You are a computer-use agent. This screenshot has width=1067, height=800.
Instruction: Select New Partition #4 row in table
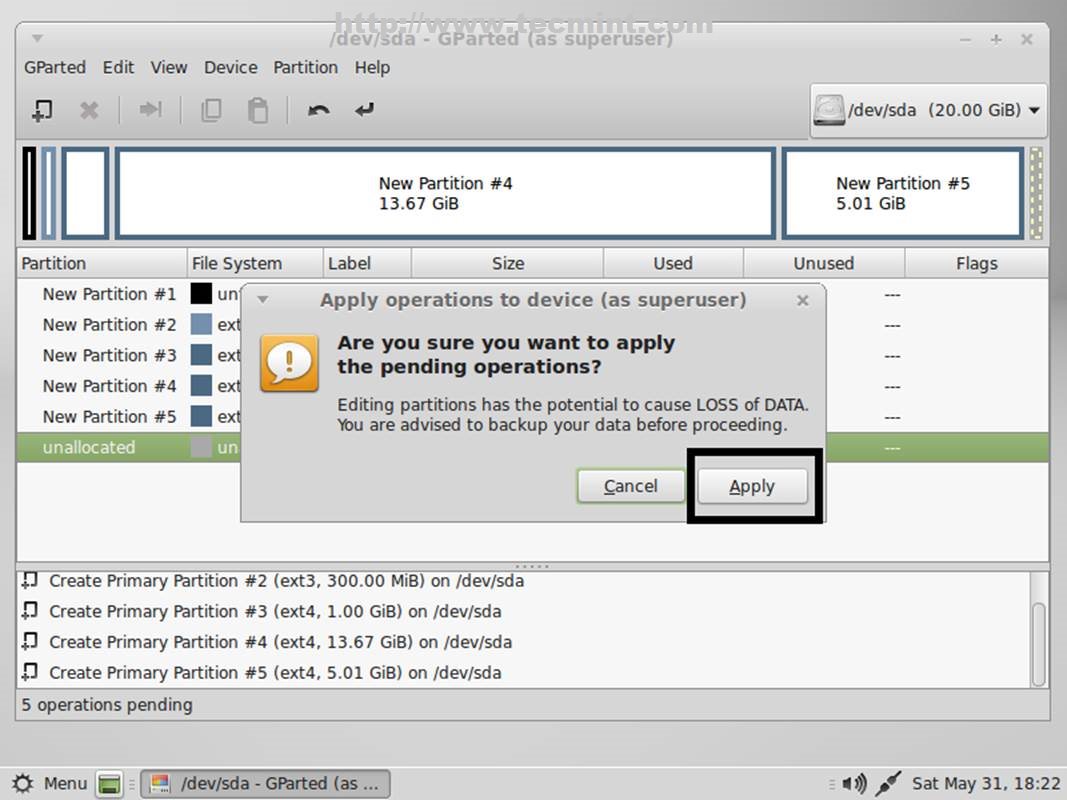(532, 386)
